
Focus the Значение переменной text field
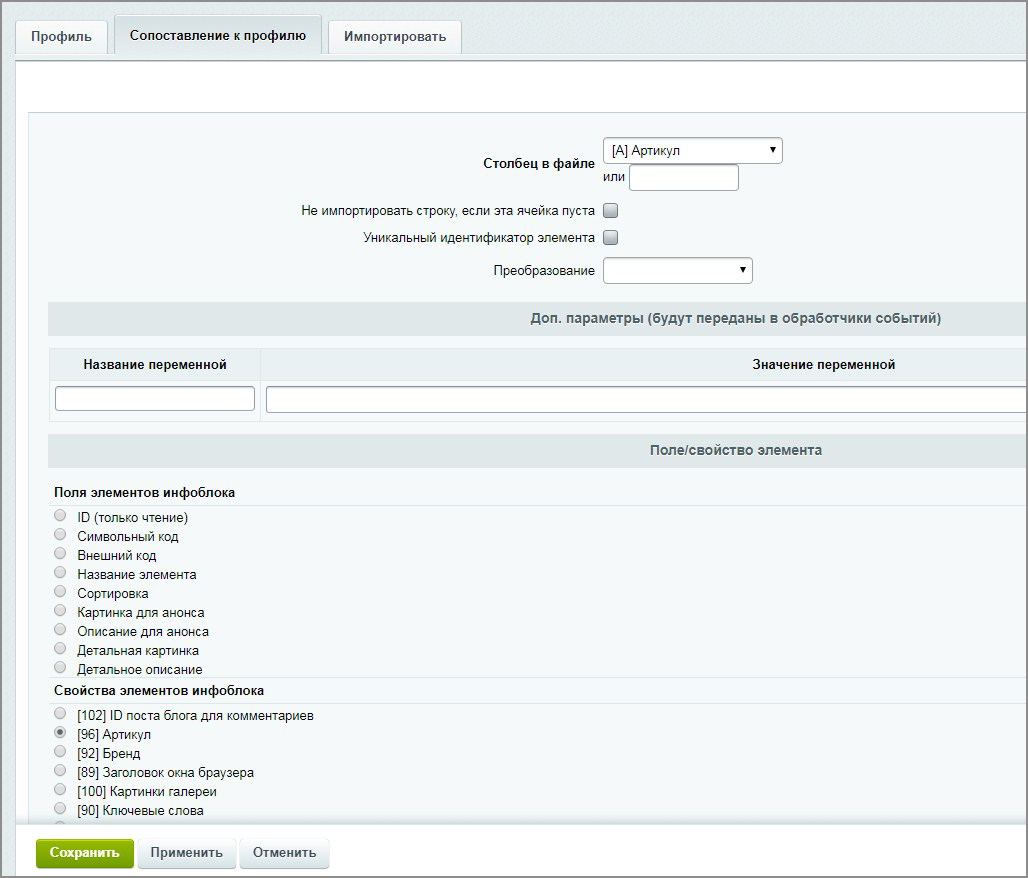tap(645, 400)
